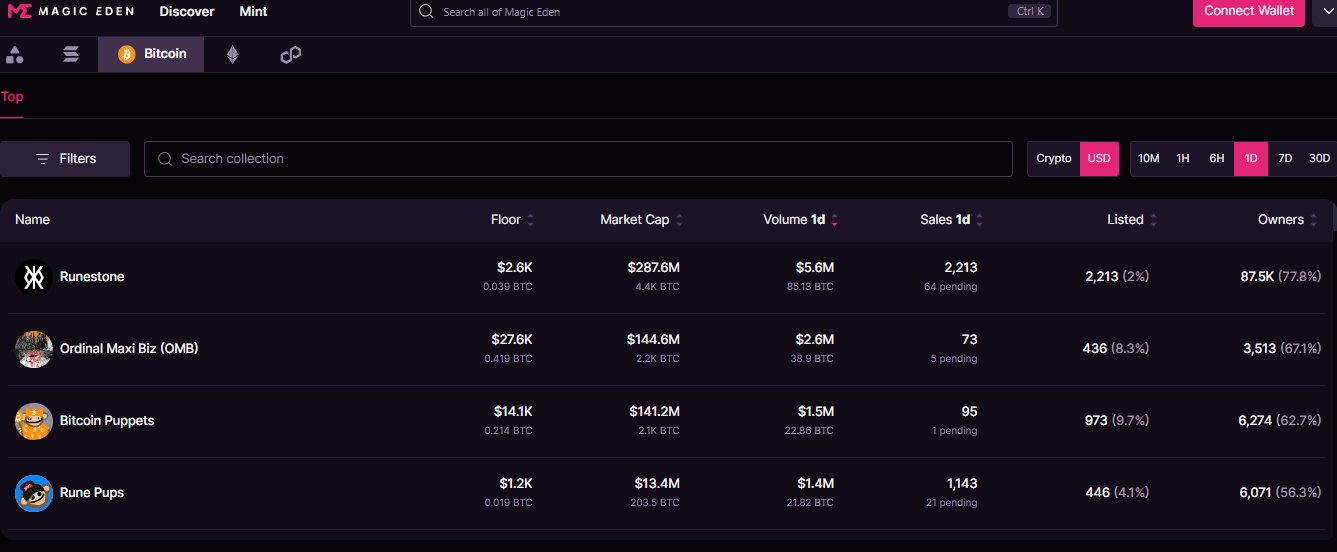Sort by Market Cap column
Image resolution: width=1337 pixels, height=552 pixels.
641,219
